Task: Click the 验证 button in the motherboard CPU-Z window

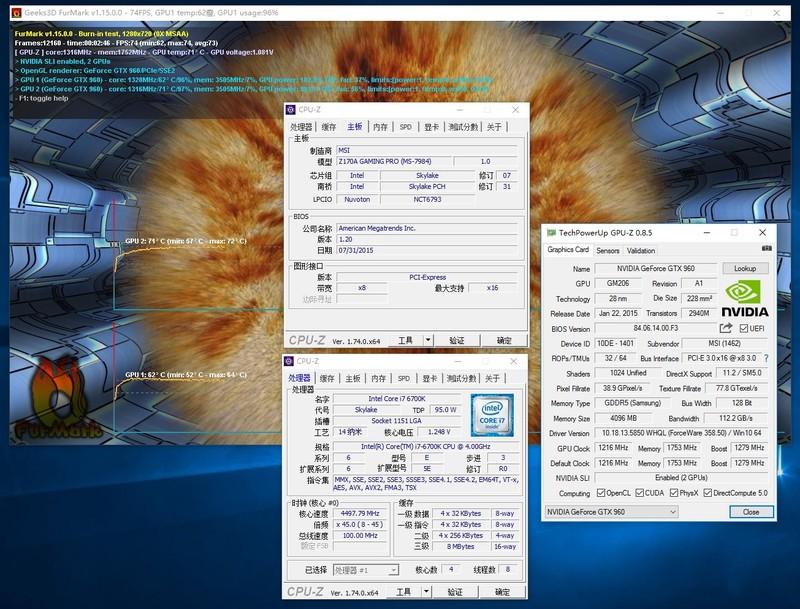Action: pos(457,340)
